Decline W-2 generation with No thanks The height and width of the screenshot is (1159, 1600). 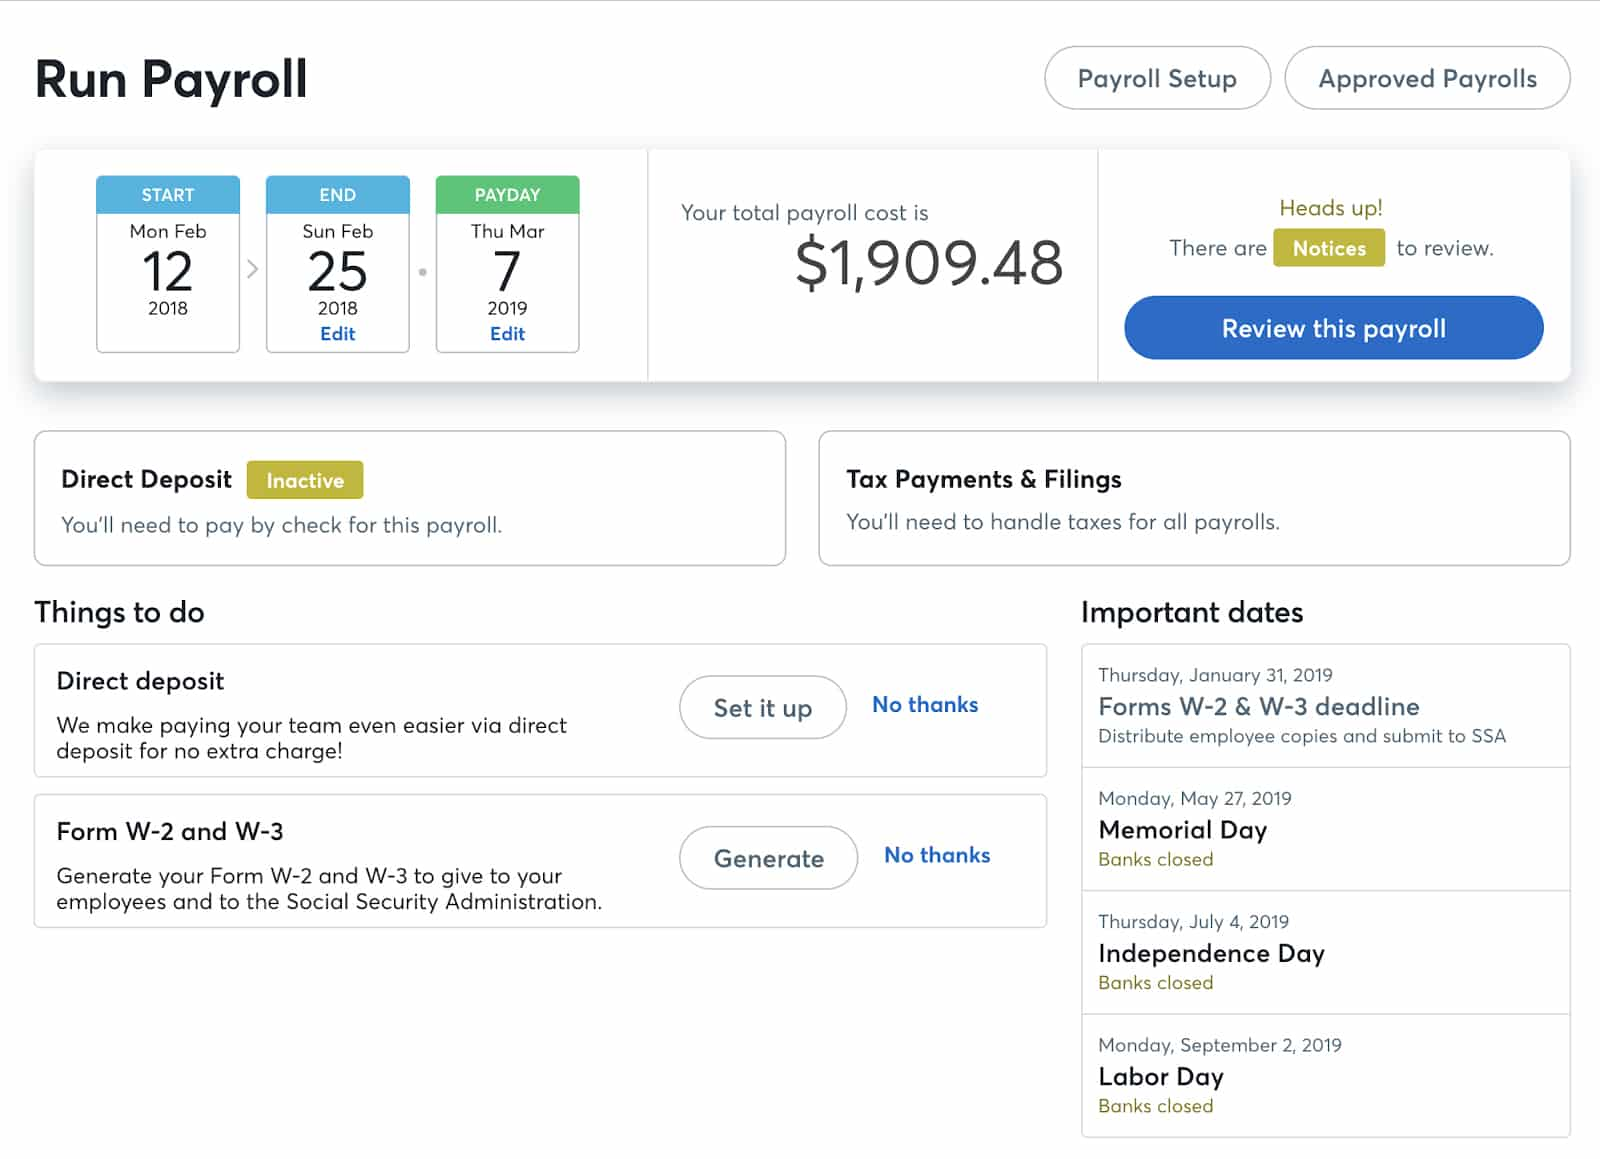(x=936, y=855)
